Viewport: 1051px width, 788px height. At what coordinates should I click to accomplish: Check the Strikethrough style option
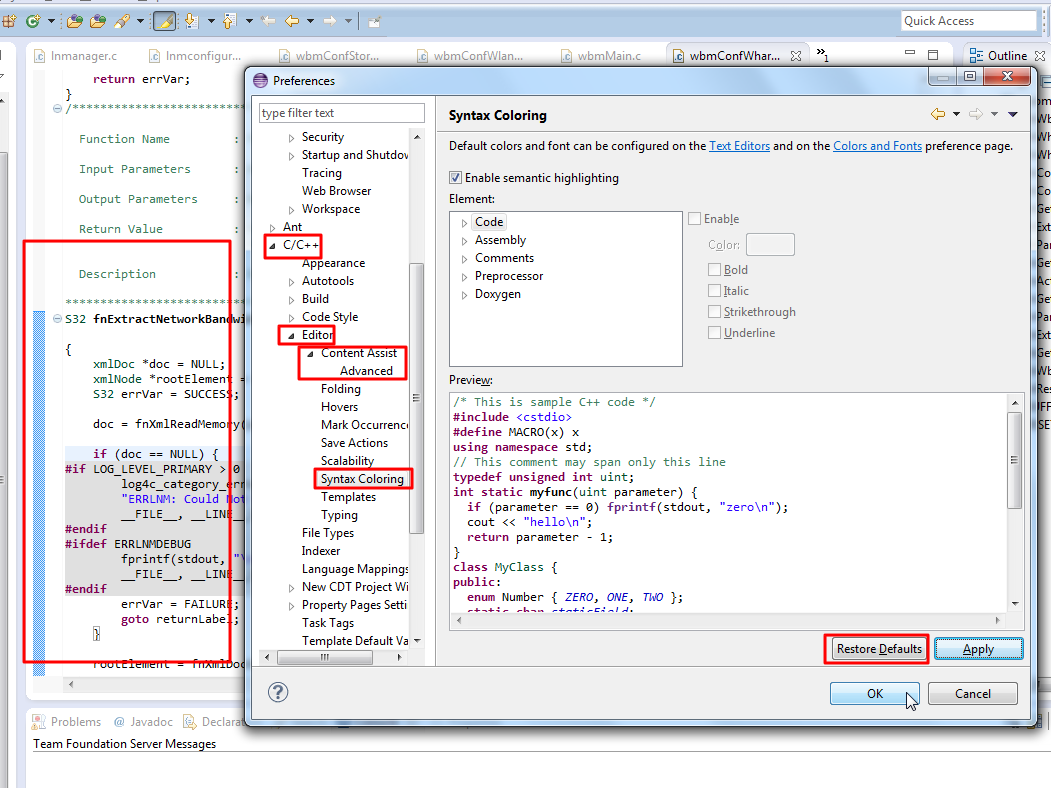pos(715,312)
